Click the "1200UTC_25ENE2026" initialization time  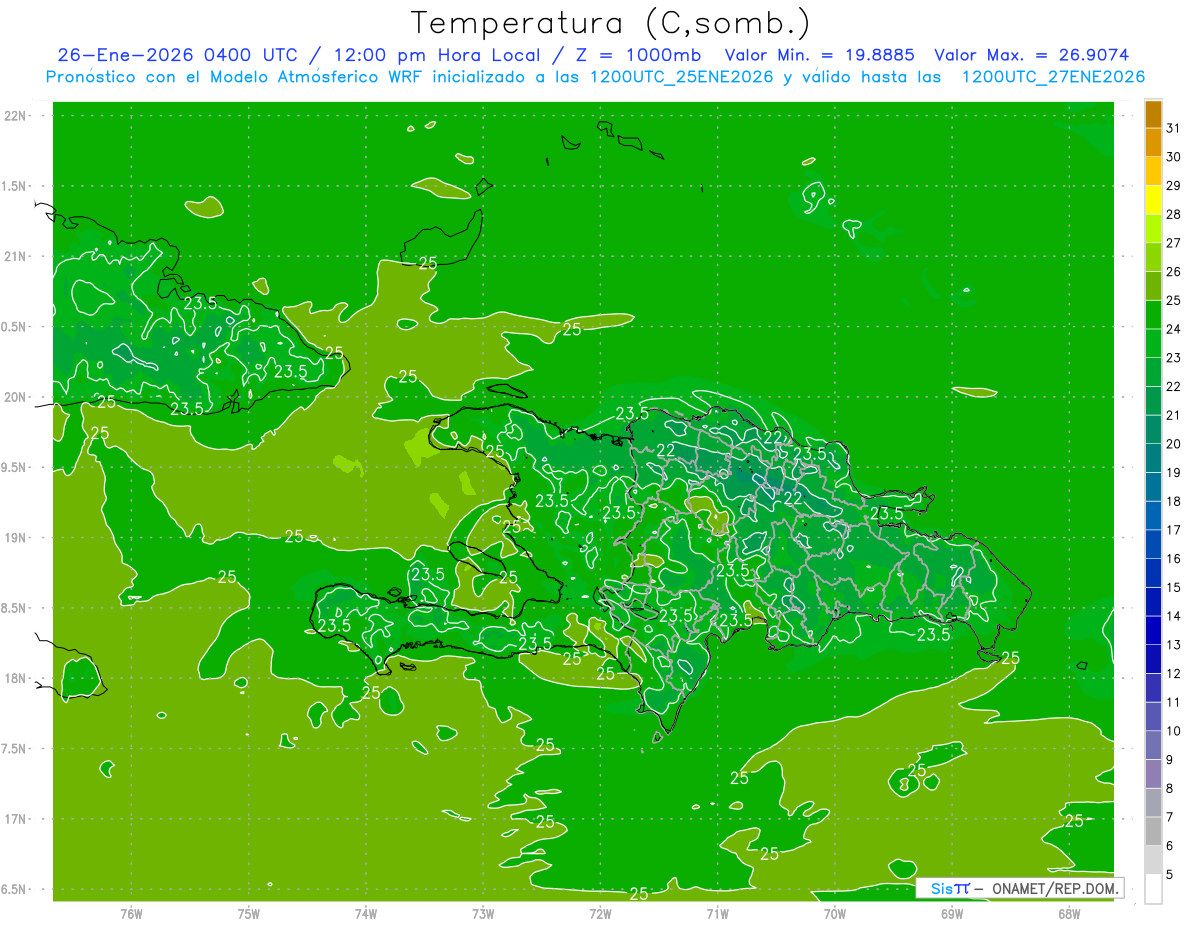681,77
